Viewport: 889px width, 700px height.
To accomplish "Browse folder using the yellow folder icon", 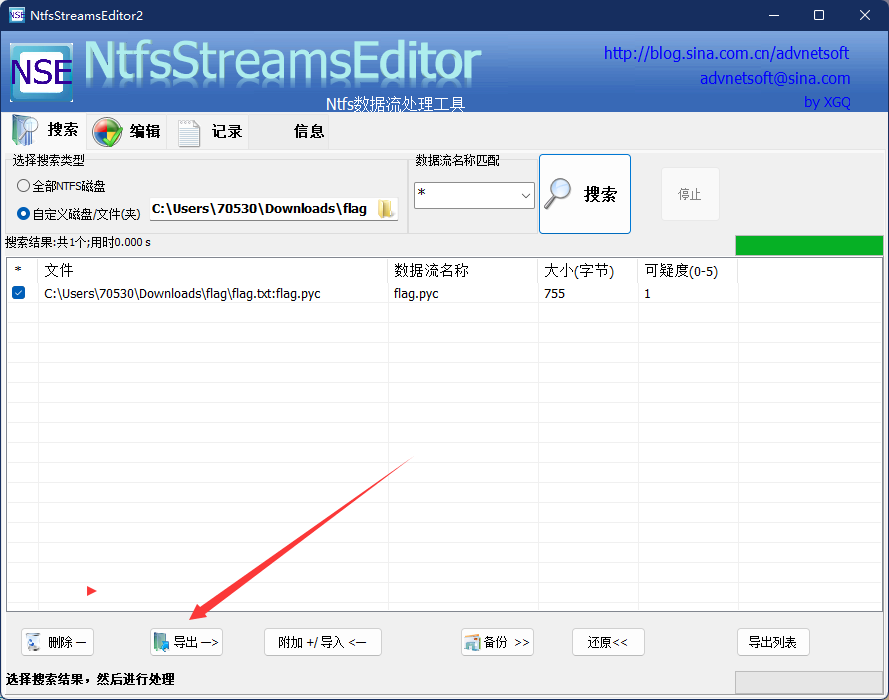I will tap(386, 209).
